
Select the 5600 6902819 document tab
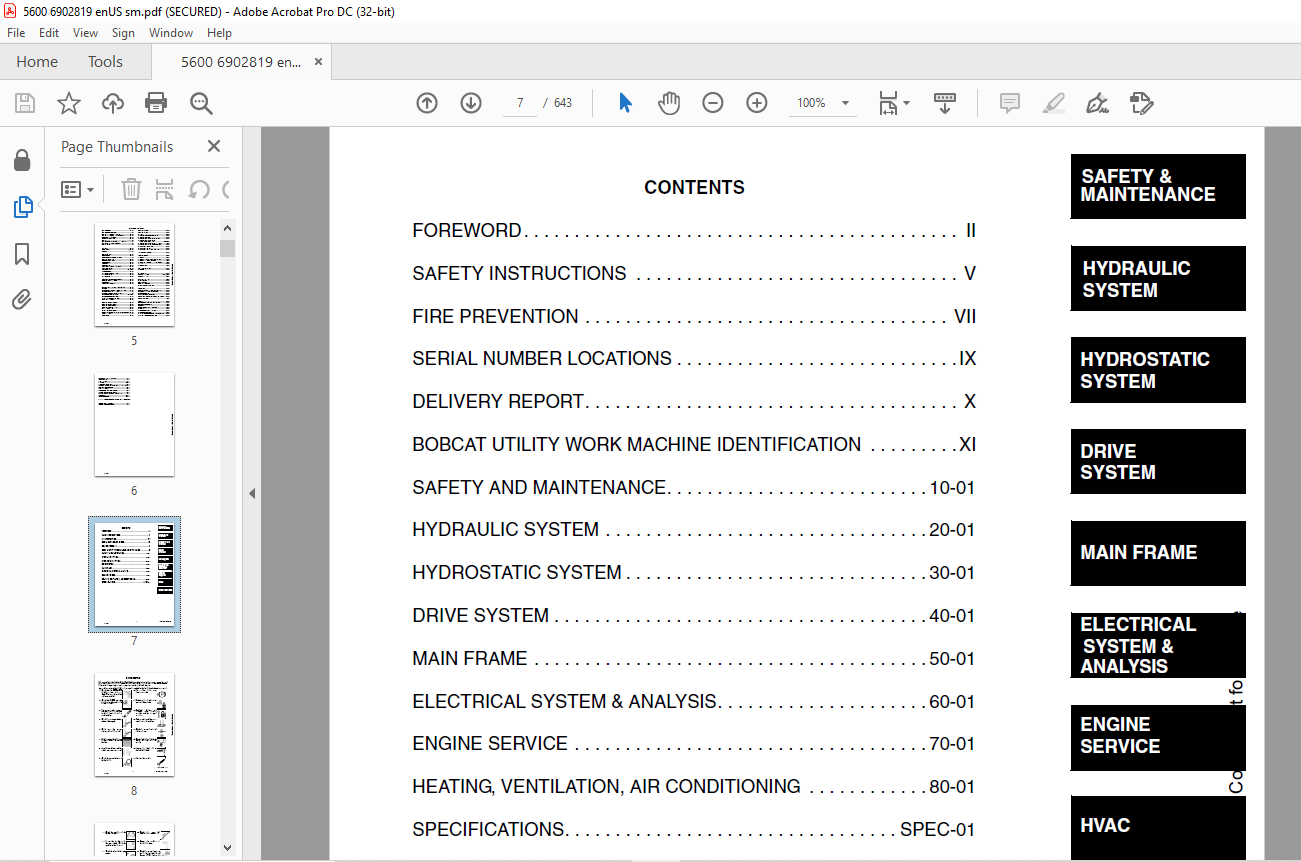tap(240, 62)
